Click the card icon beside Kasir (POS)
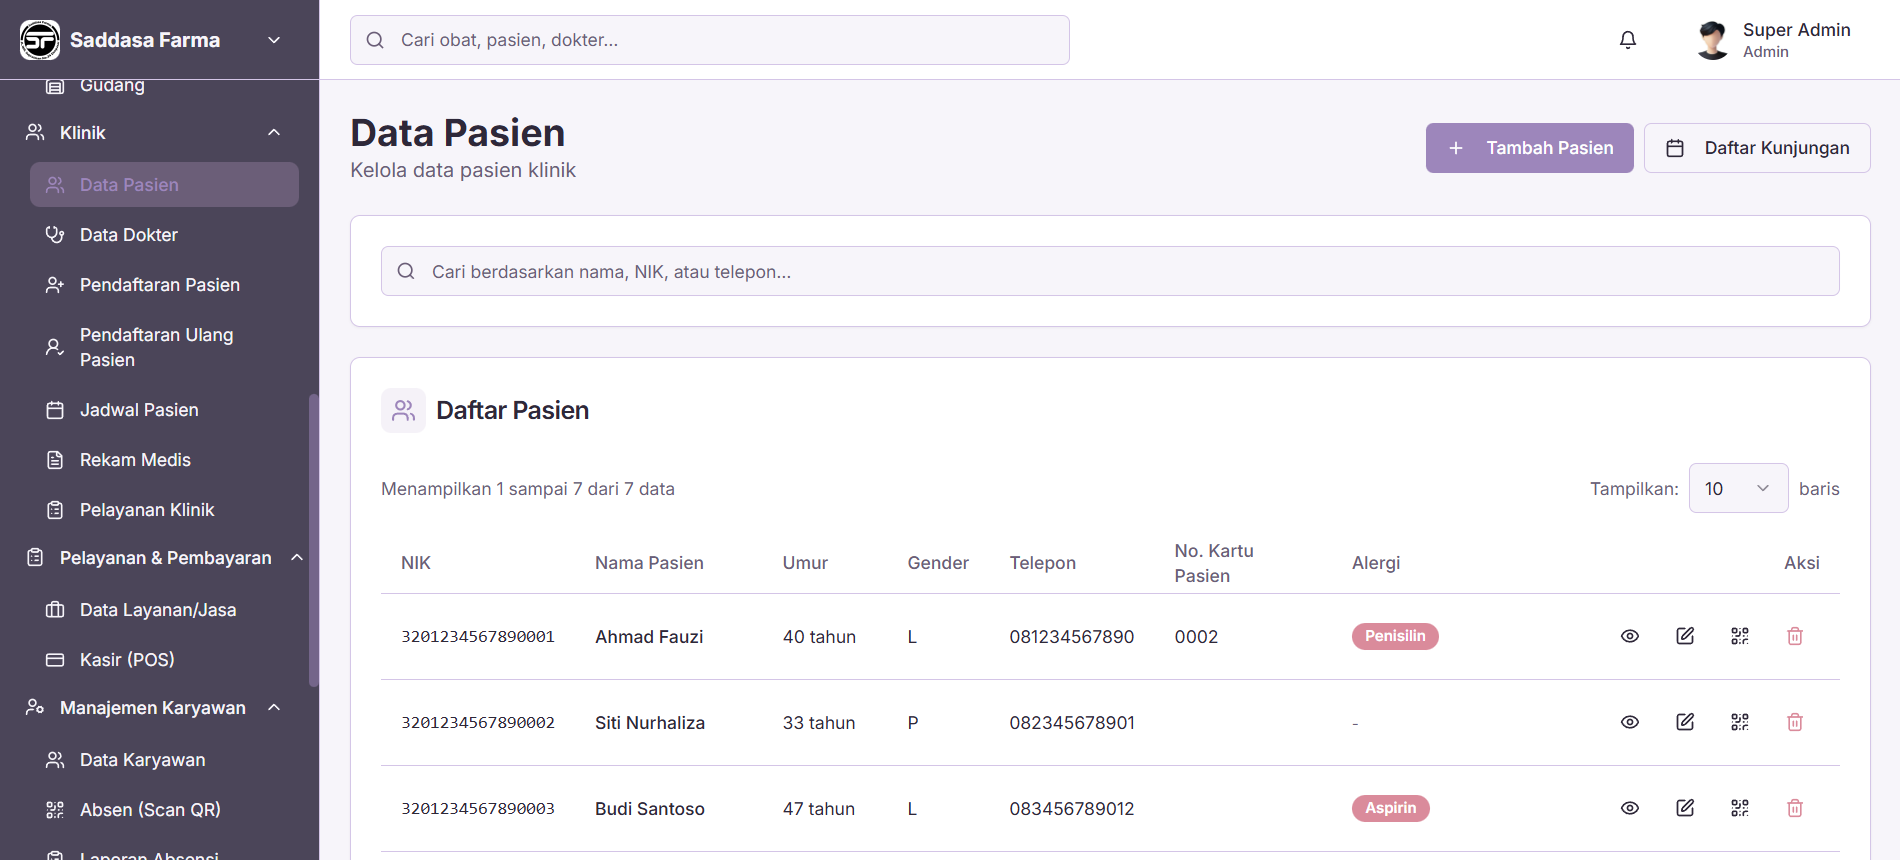Image resolution: width=1900 pixels, height=860 pixels. (55, 660)
